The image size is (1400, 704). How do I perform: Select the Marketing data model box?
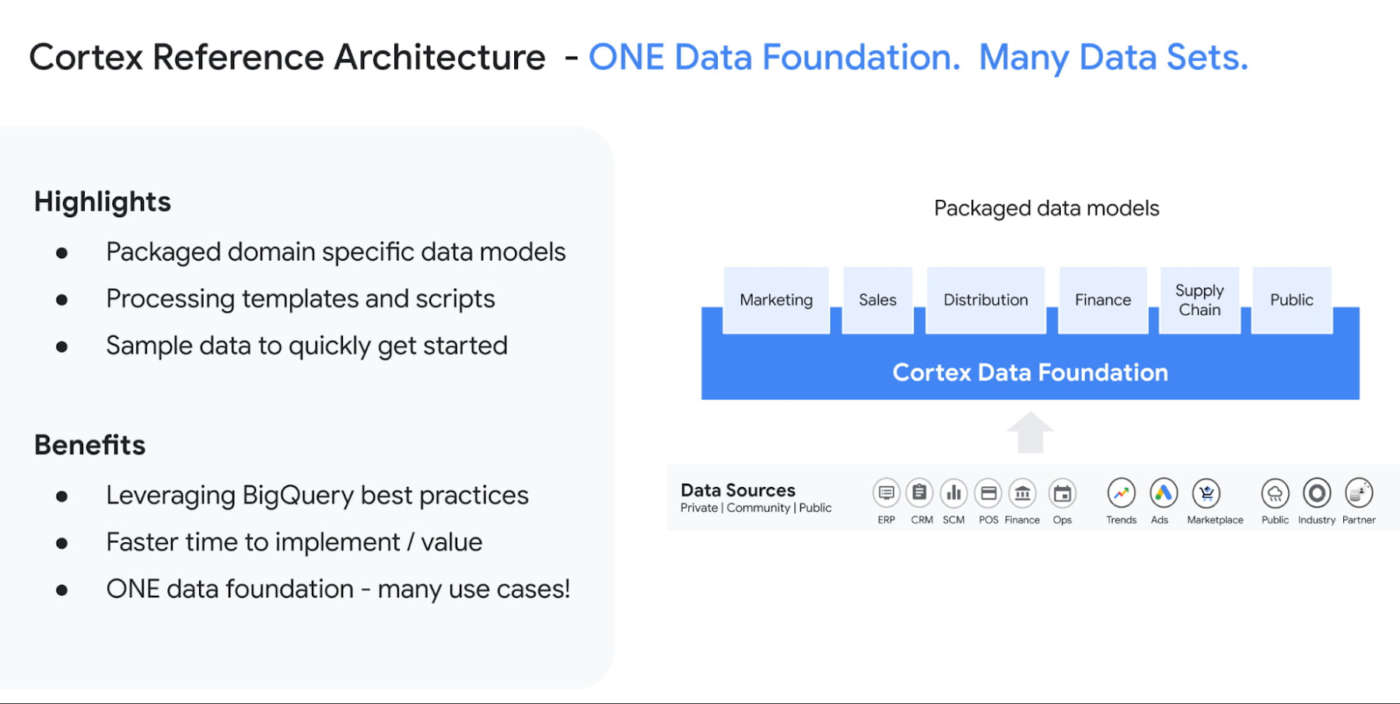pos(776,299)
